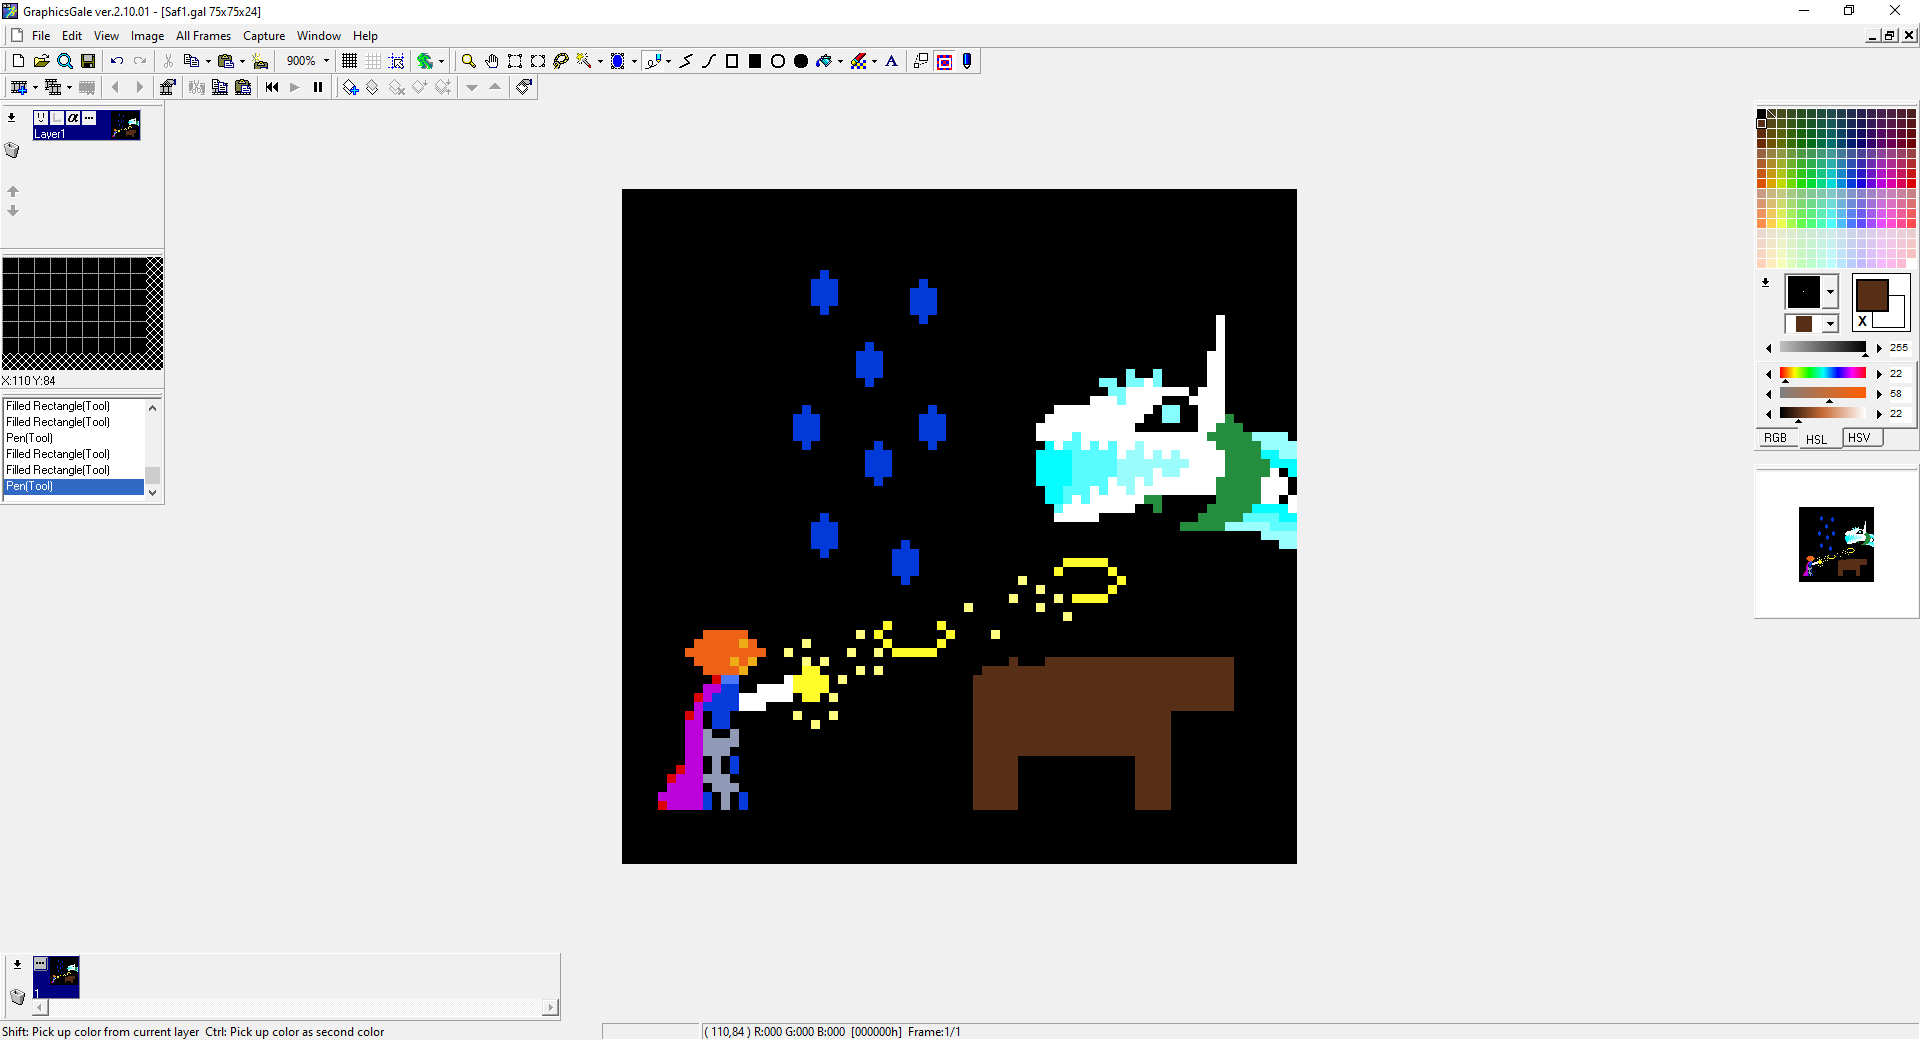Screen dimensions: 1920x1040
Task: Click the paste clipboard icon in main toolbar
Action: tap(226, 61)
